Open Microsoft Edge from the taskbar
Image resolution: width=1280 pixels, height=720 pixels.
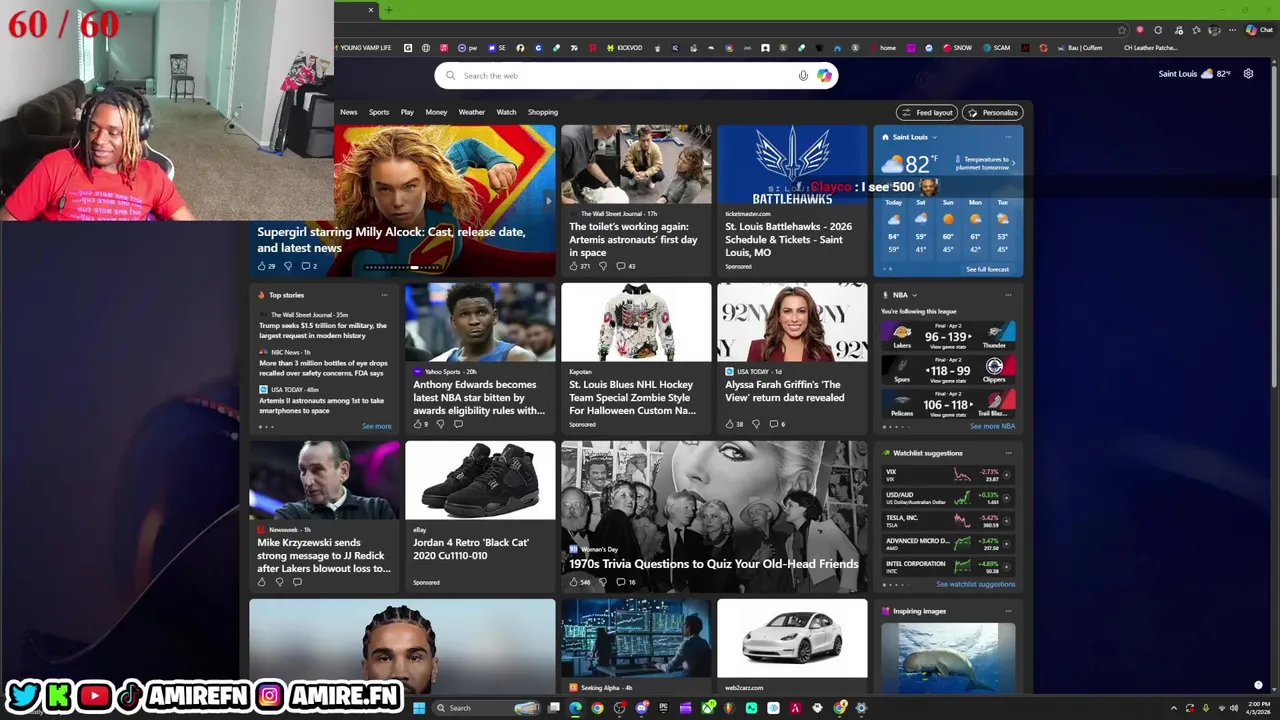pos(575,708)
